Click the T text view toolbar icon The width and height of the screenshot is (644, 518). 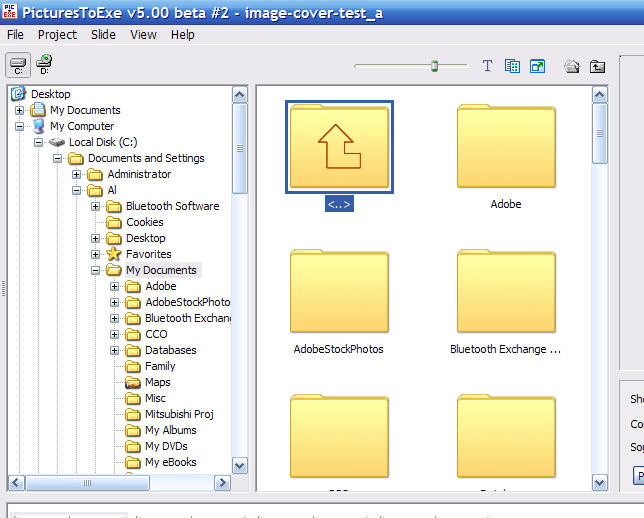click(487, 66)
